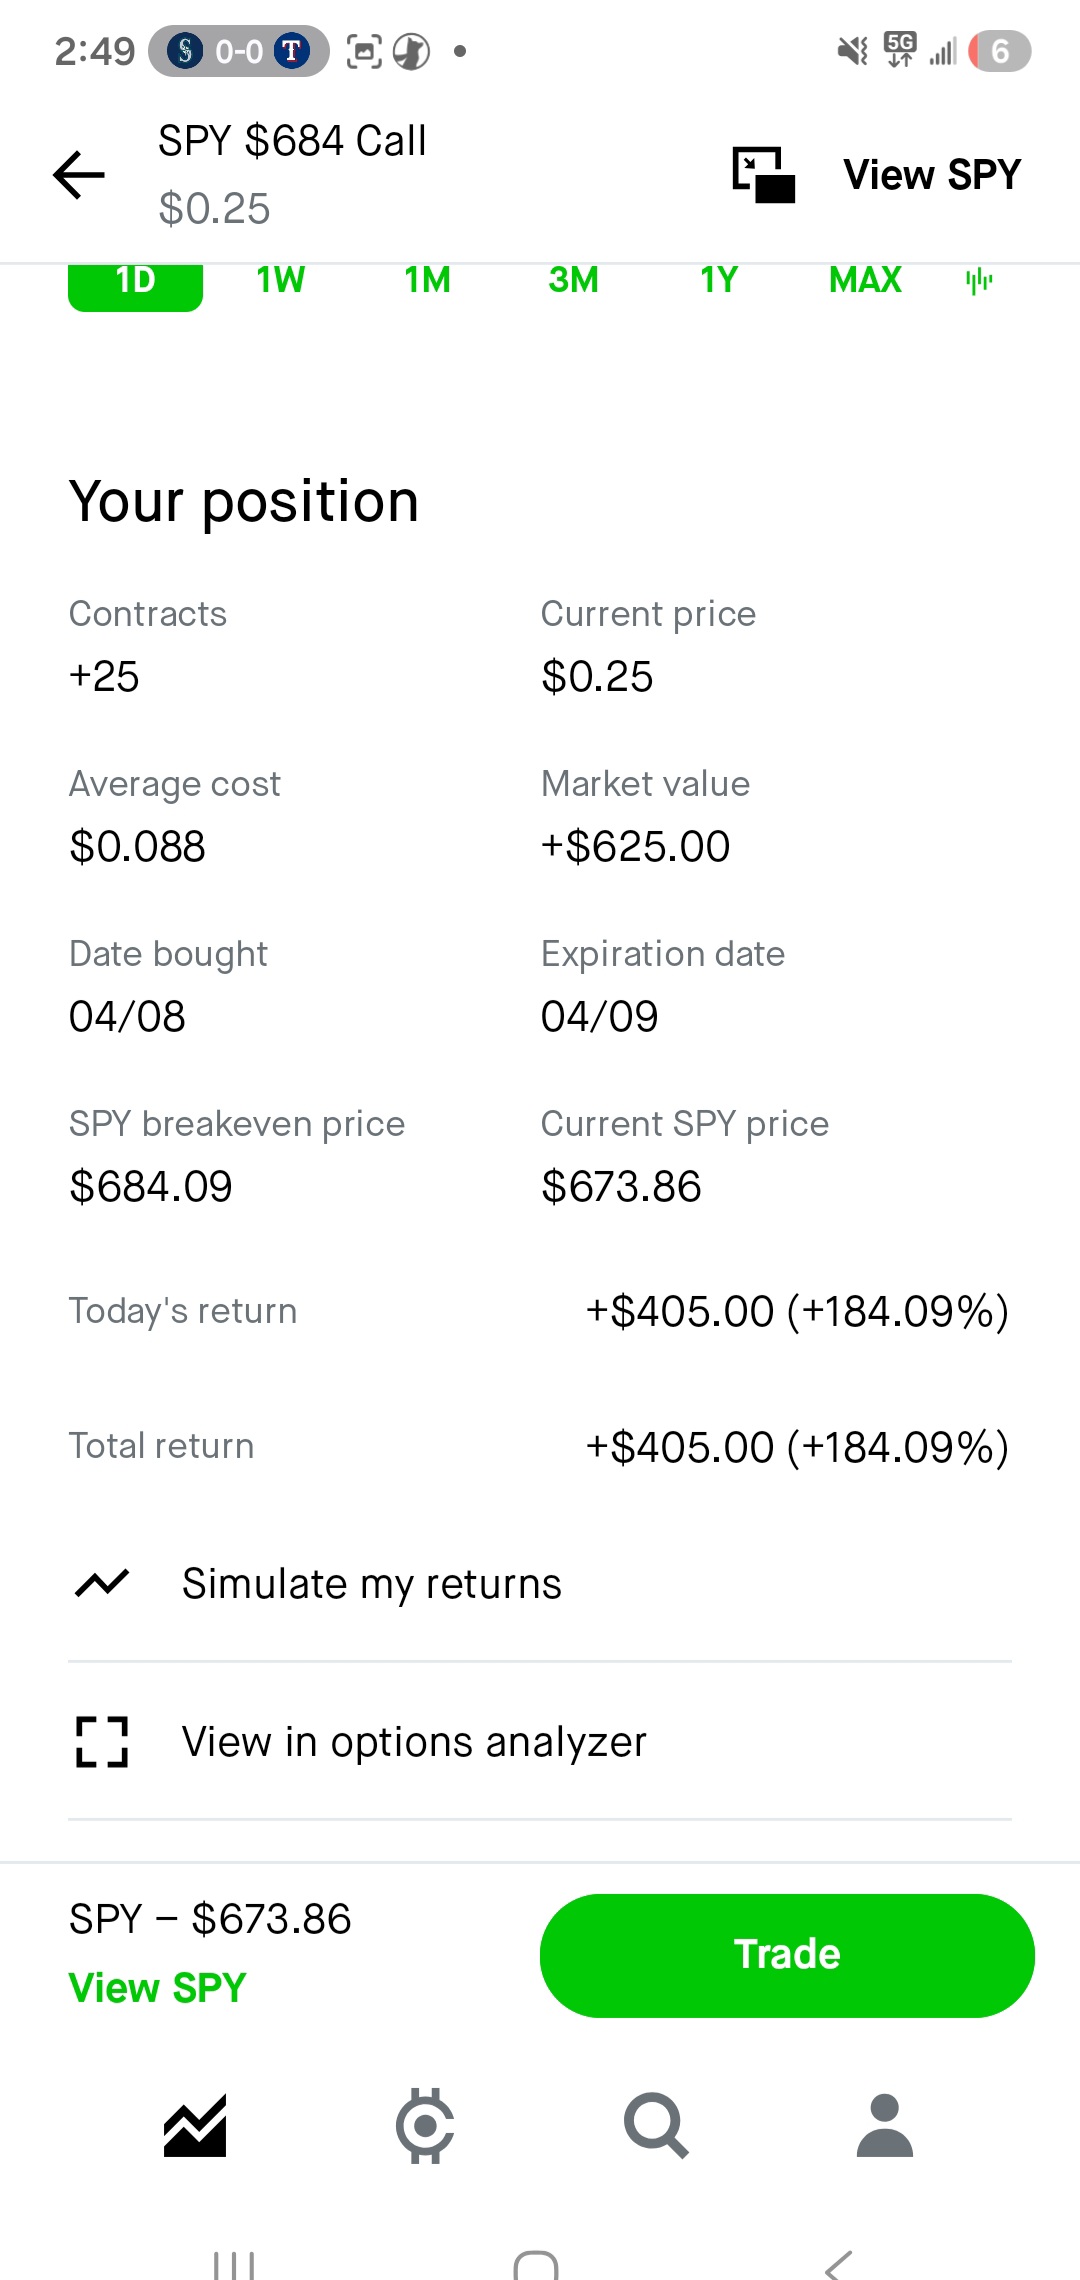The height and width of the screenshot is (2280, 1080).
Task: Select the 1W chart range
Action: pos(281,281)
